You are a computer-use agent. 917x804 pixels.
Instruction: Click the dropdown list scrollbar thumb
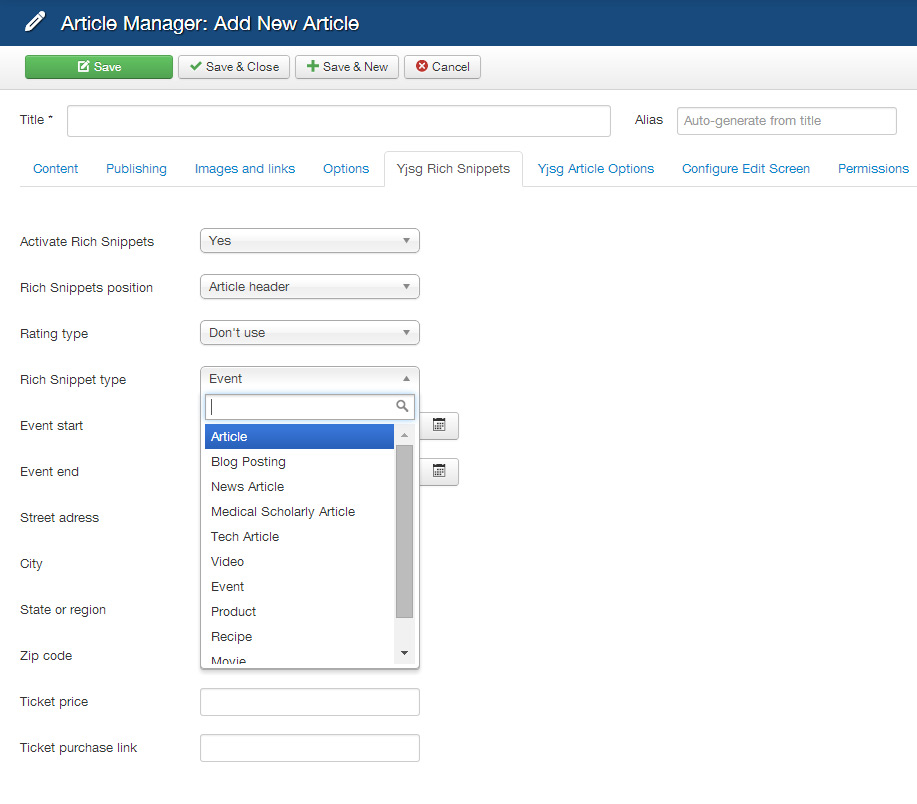click(404, 531)
